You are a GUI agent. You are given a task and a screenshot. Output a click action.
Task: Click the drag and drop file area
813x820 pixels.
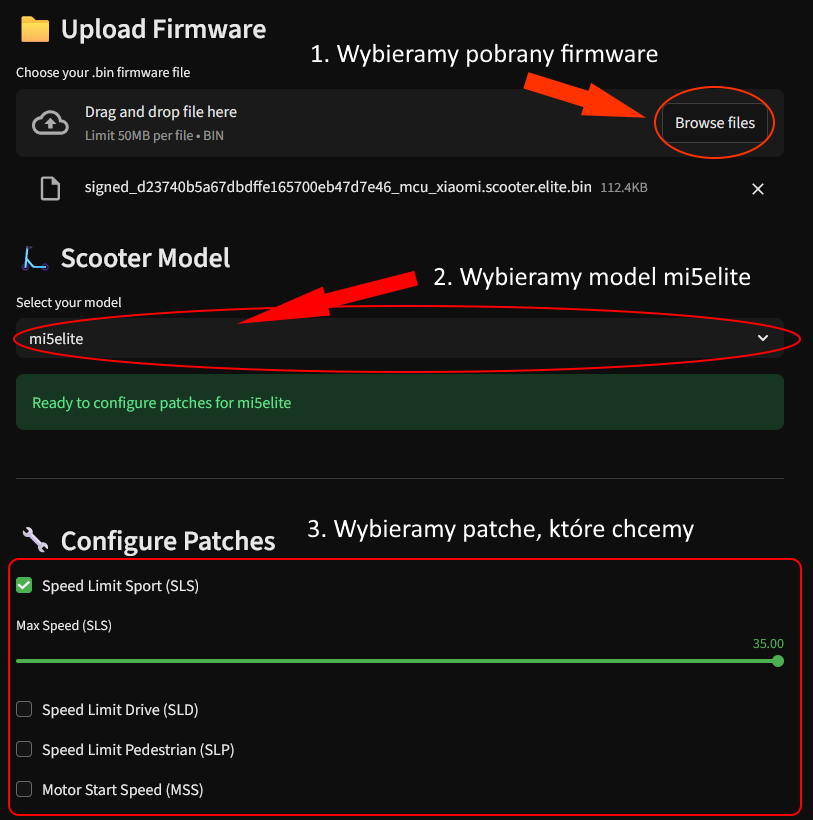pyautogui.click(x=399, y=123)
